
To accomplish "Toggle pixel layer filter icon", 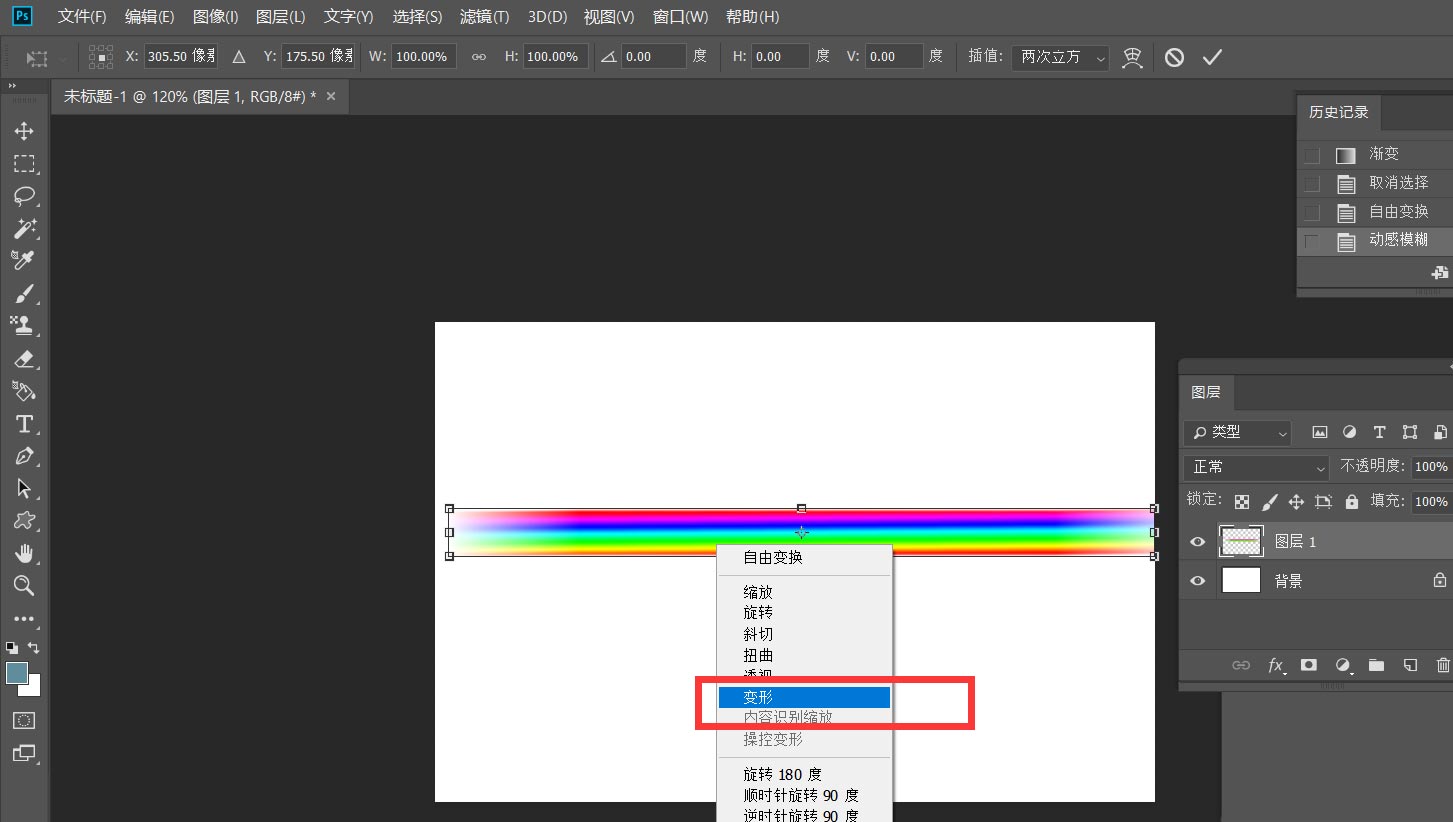I will click(x=1320, y=433).
